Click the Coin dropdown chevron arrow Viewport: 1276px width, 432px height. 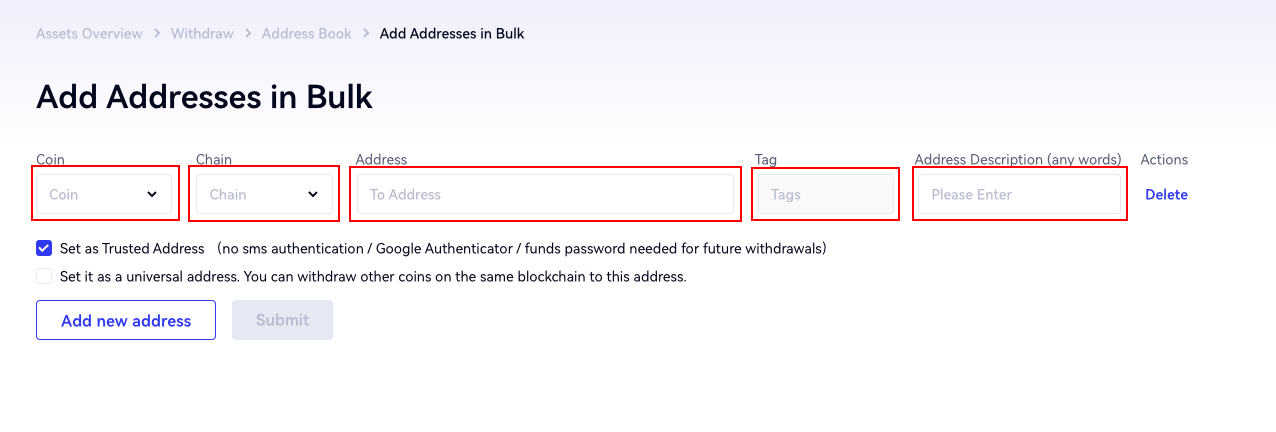[x=152, y=194]
